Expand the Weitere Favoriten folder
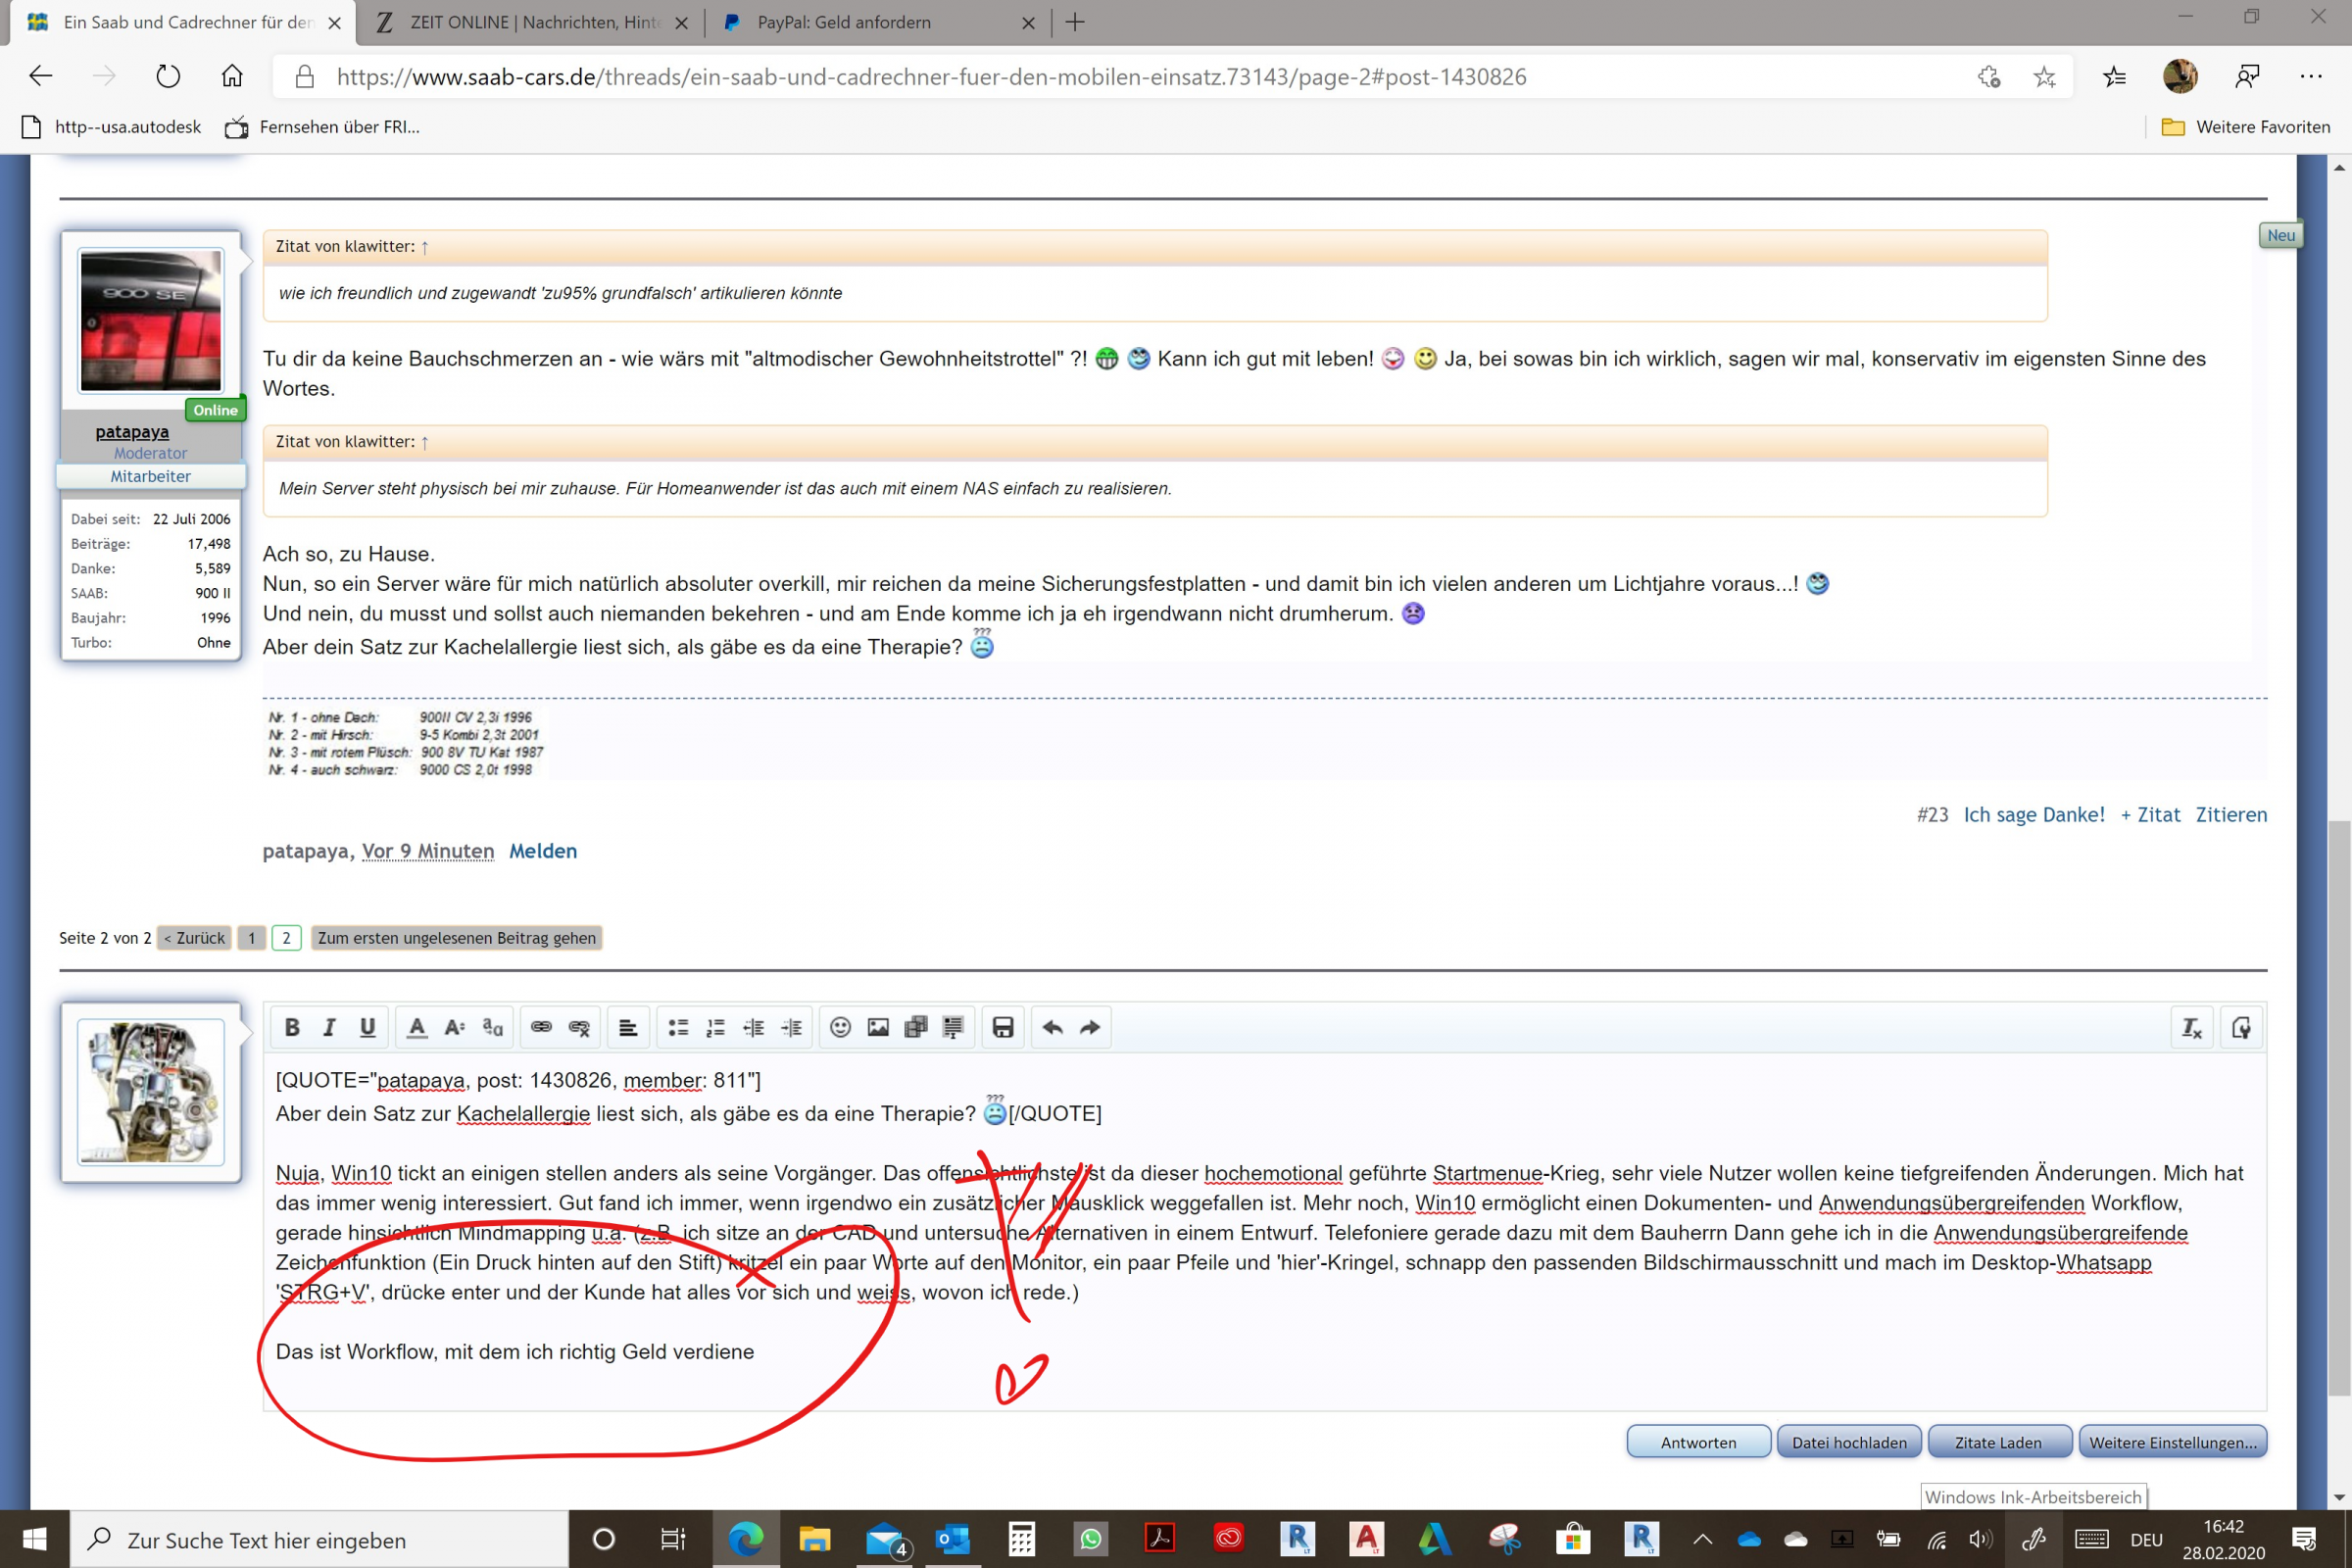This screenshot has width=2352, height=1568. click(x=2245, y=127)
